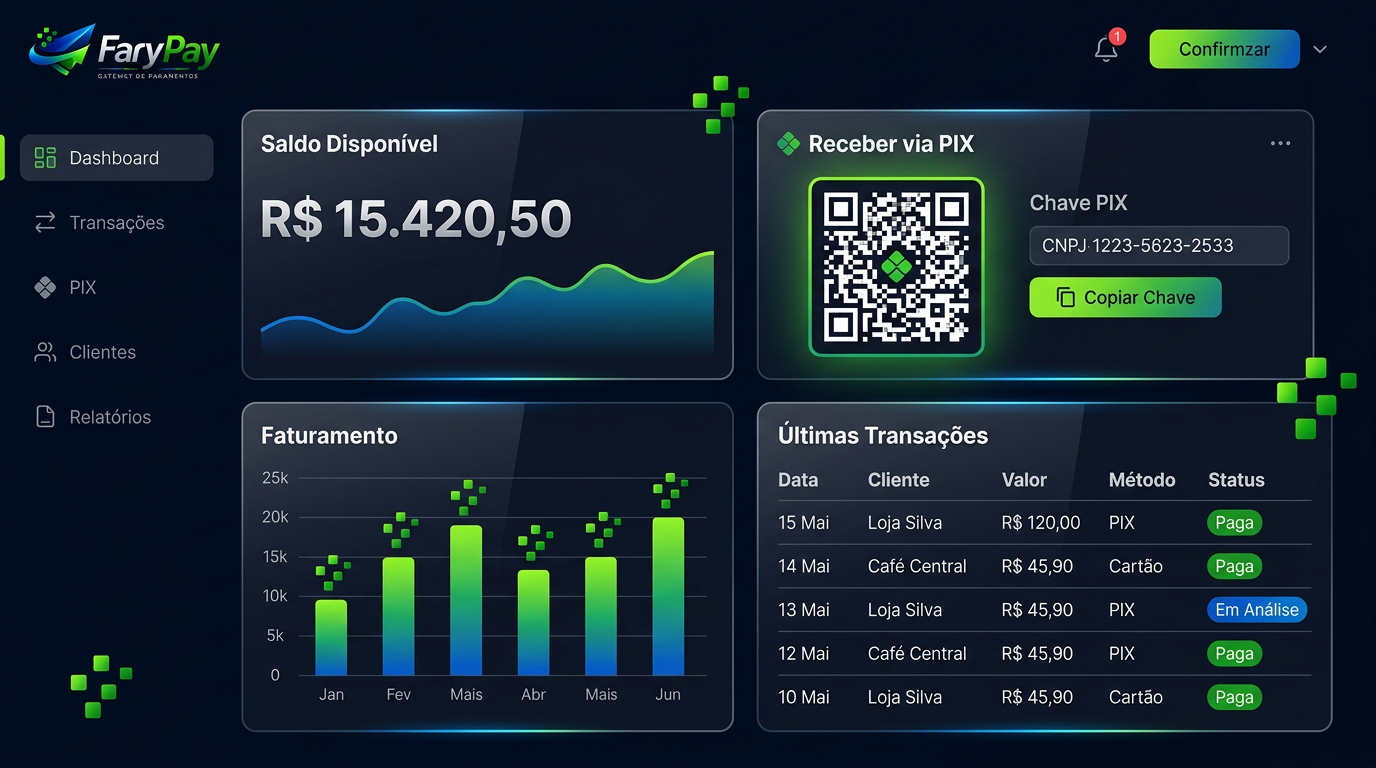Select the Relatórios document icon
1376x768 pixels.
click(x=44, y=417)
